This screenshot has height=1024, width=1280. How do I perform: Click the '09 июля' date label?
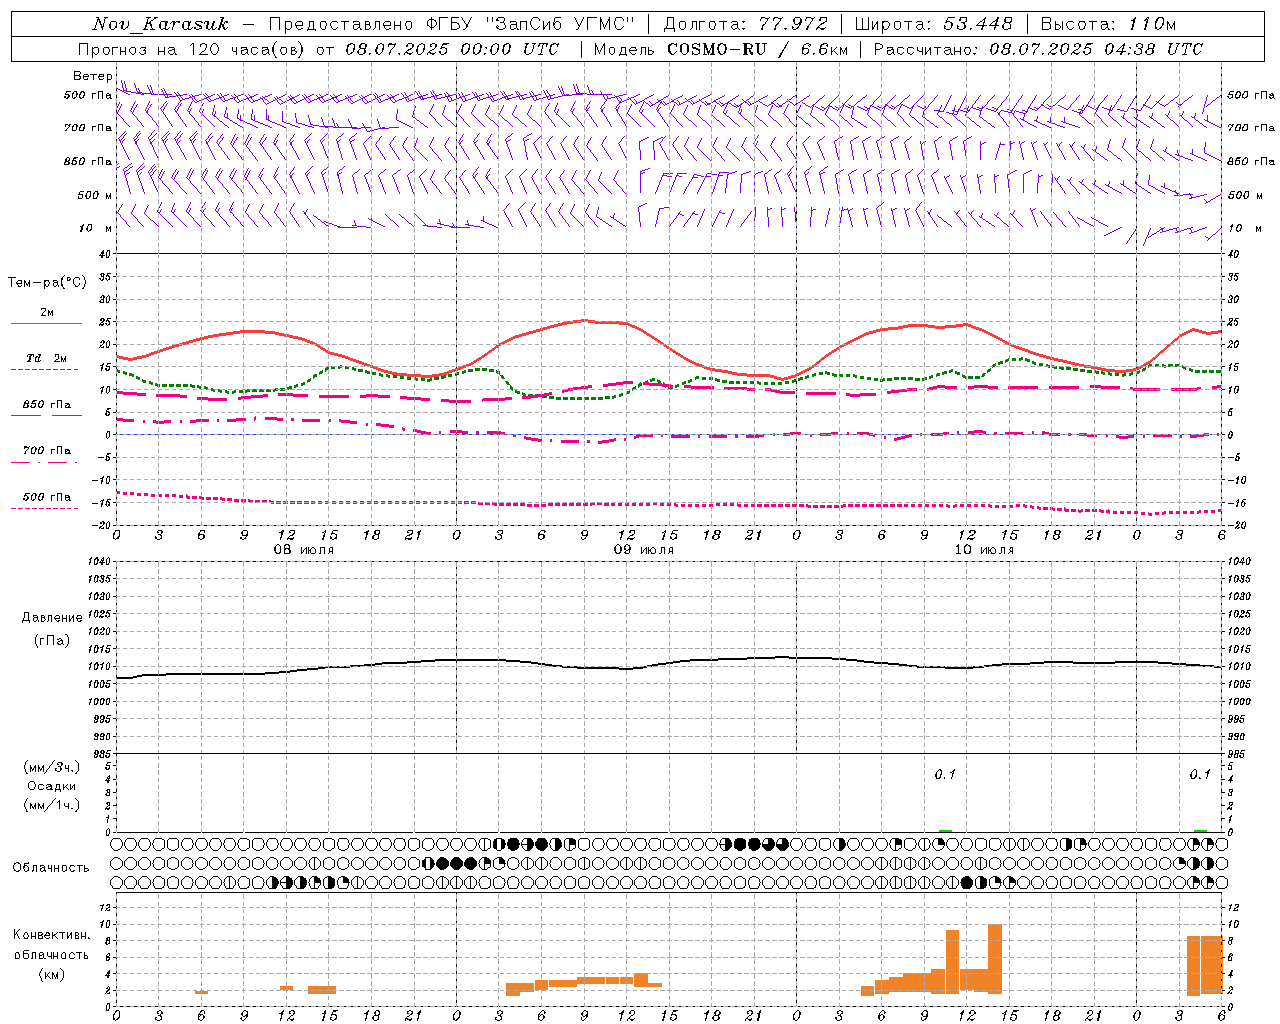coord(644,550)
